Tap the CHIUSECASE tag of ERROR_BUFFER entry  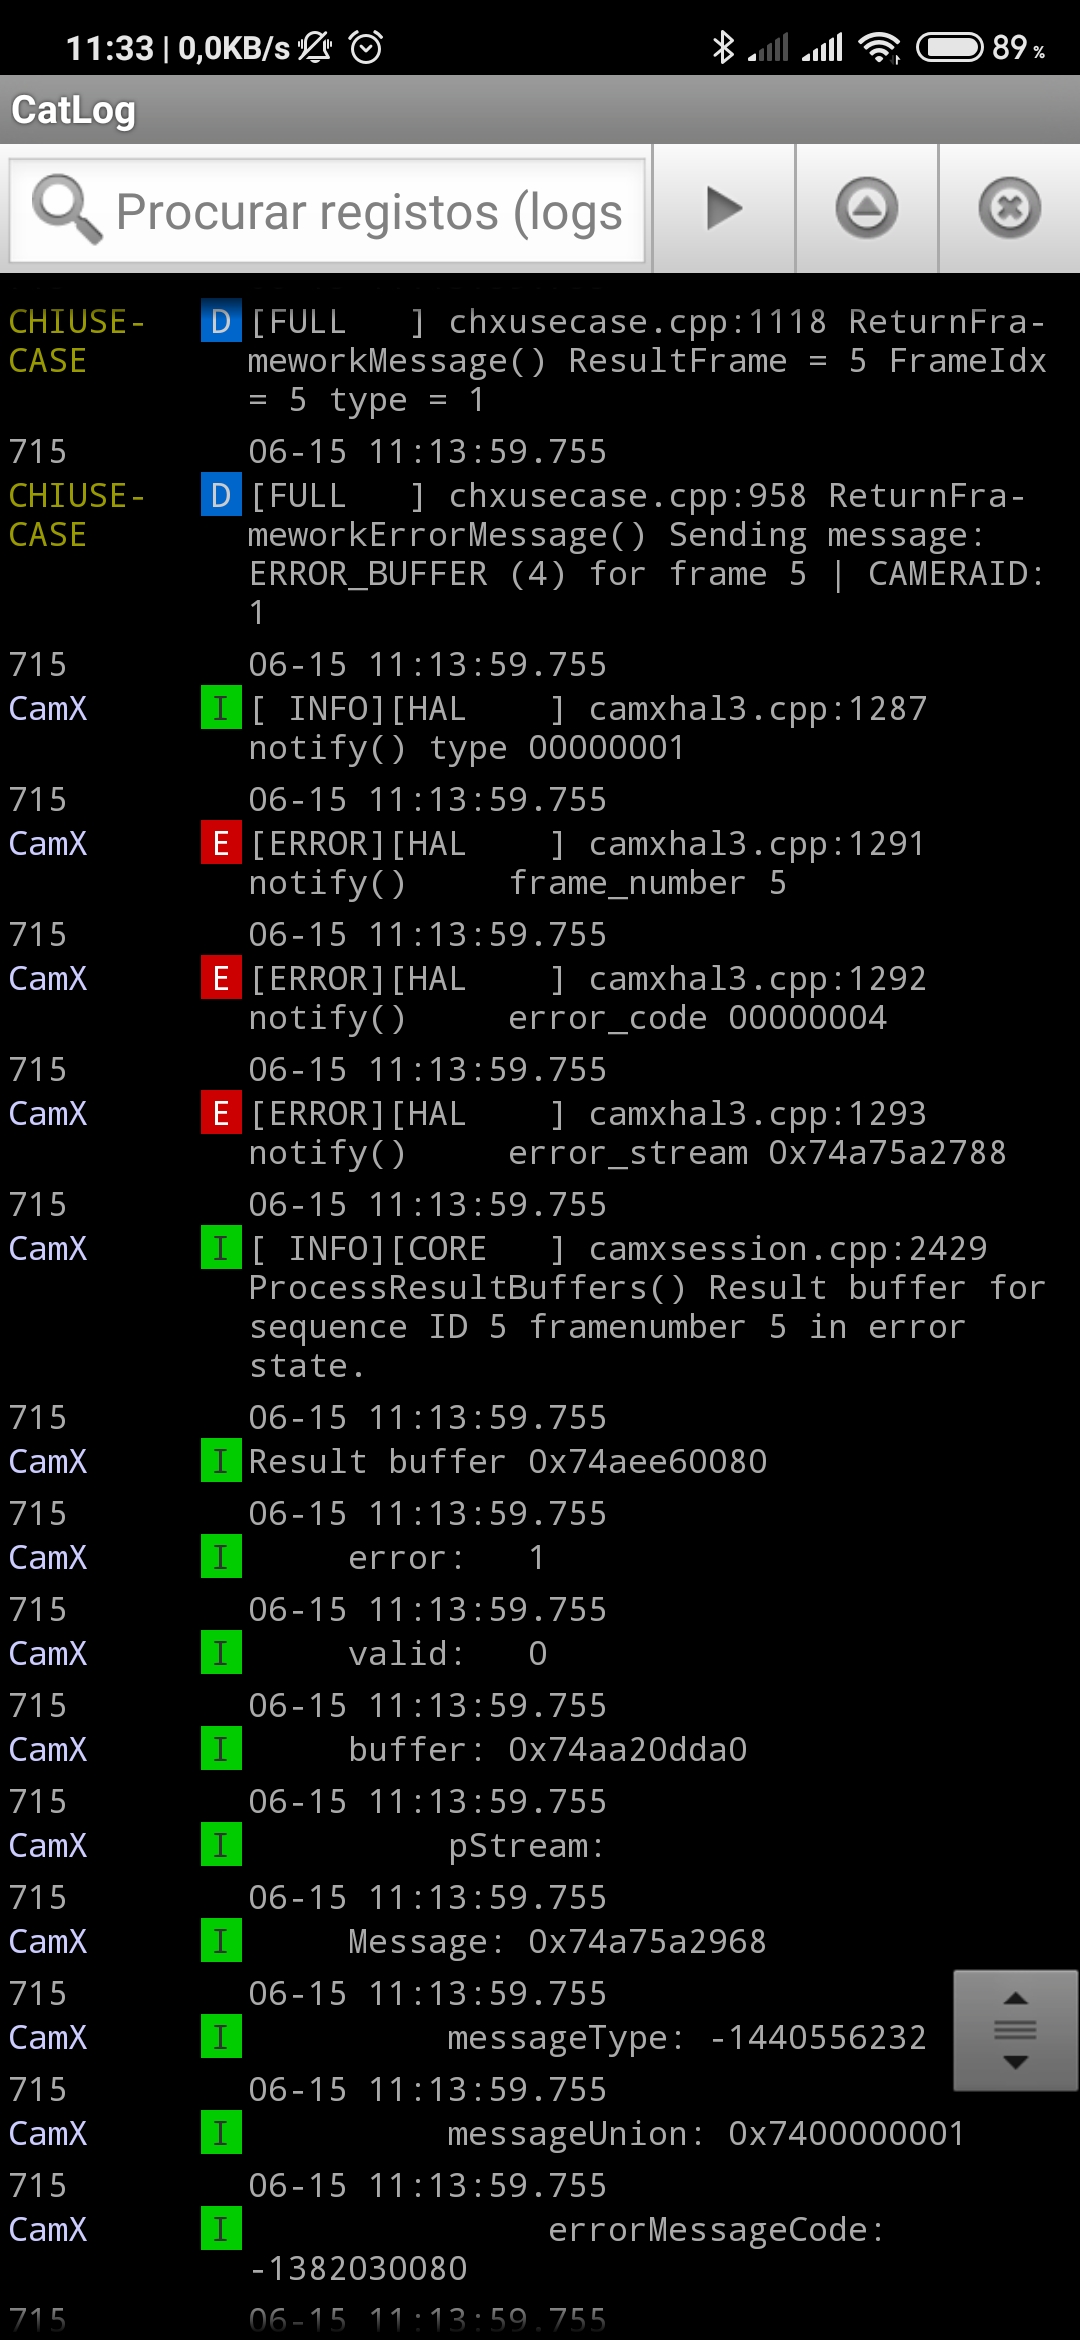[x=77, y=515]
